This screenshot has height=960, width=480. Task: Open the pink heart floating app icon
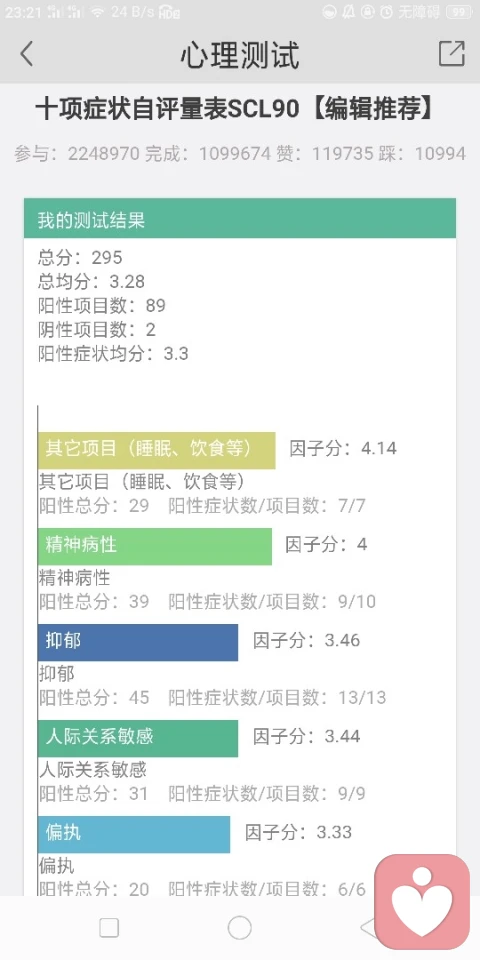click(x=422, y=902)
